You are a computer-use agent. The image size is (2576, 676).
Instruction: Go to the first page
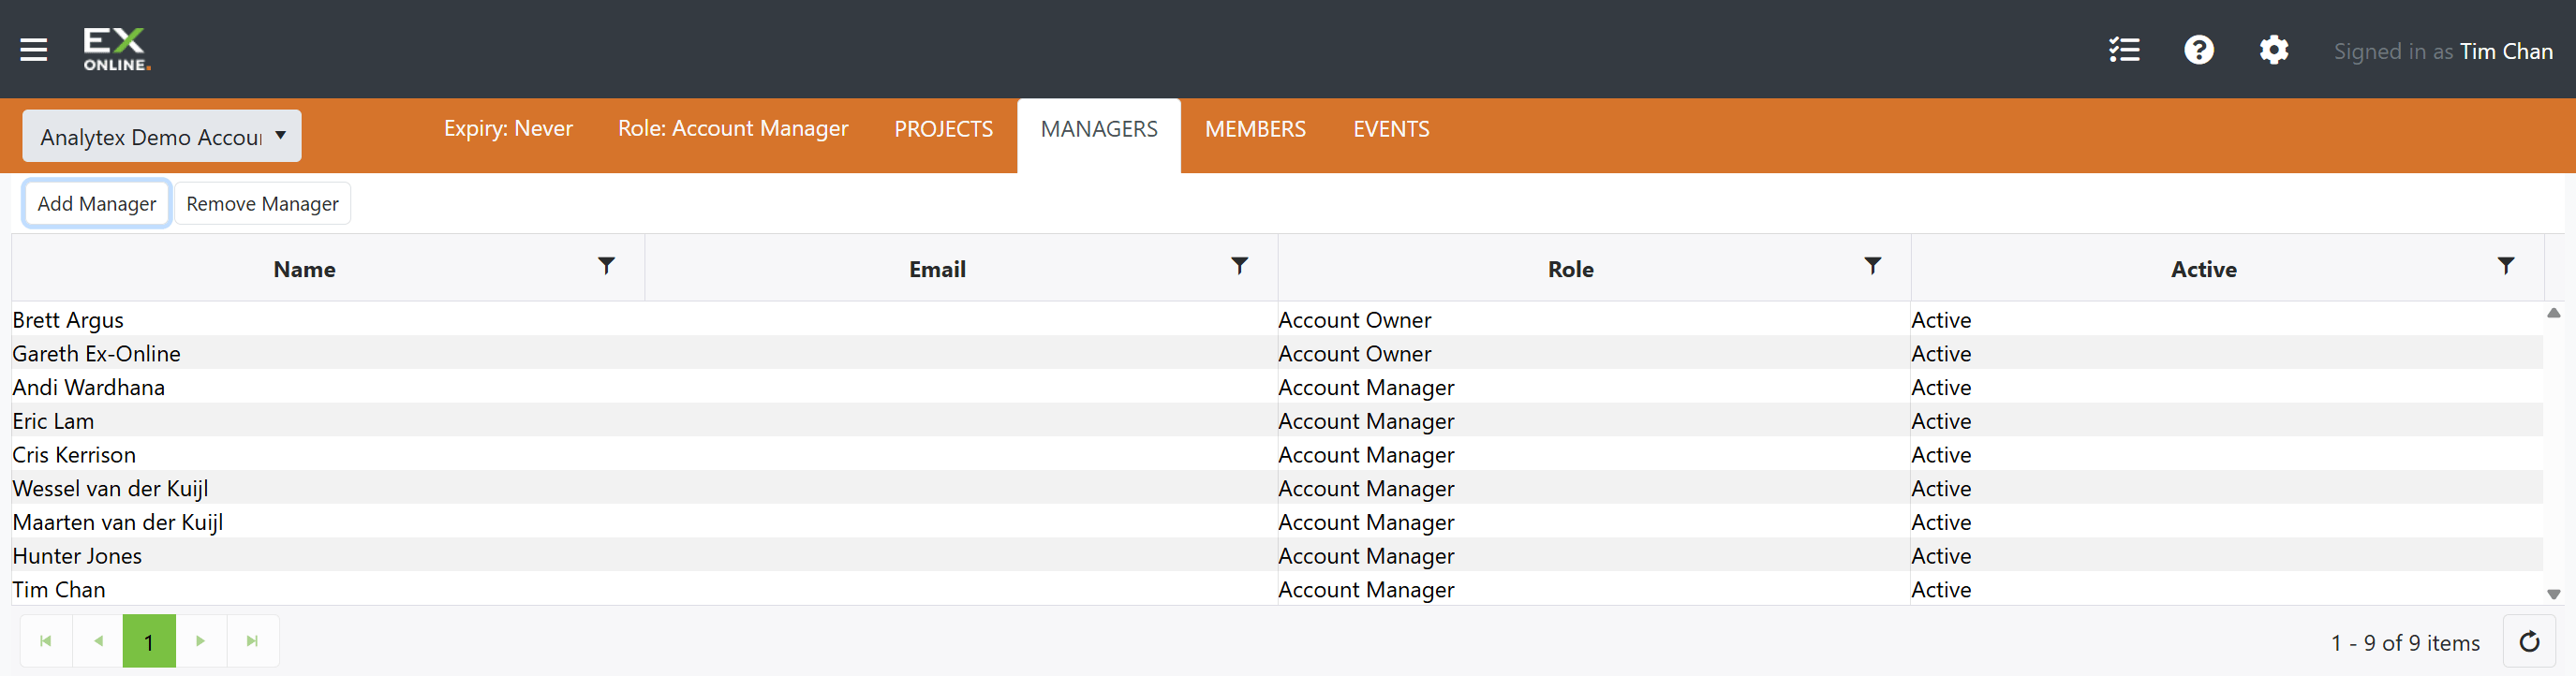[x=46, y=642]
